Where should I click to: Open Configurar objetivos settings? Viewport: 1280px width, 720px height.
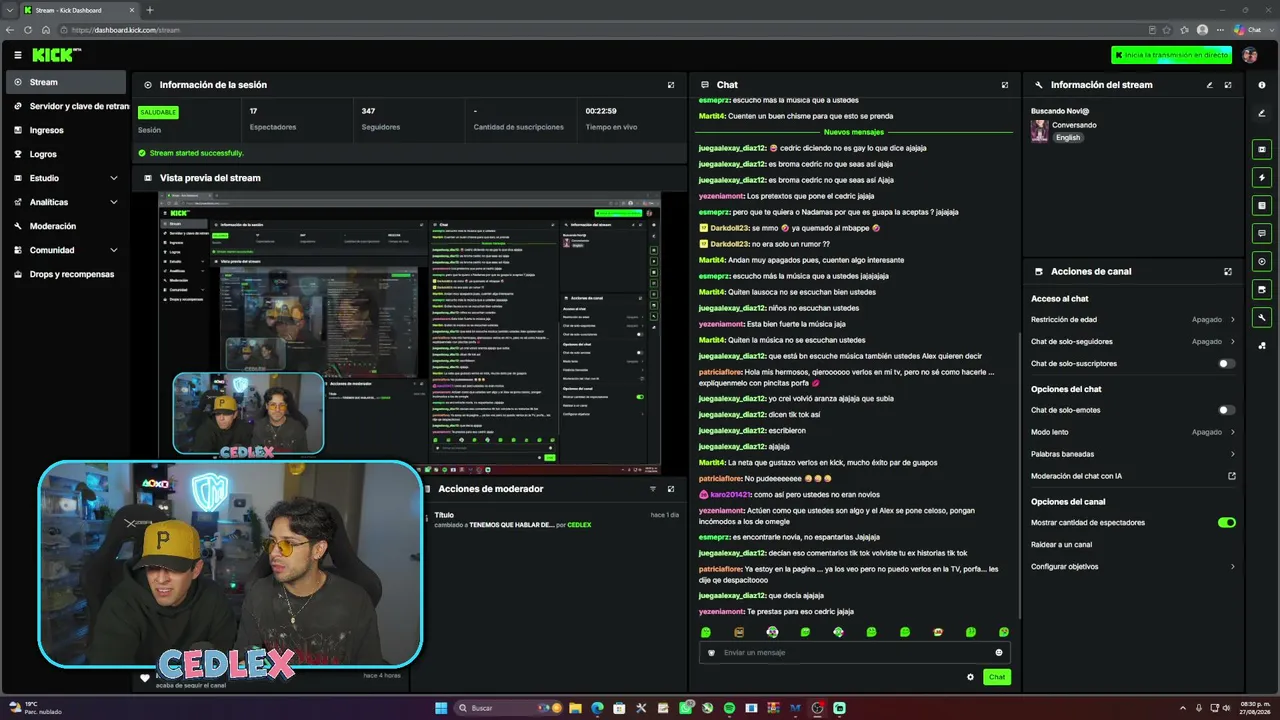click(1133, 567)
